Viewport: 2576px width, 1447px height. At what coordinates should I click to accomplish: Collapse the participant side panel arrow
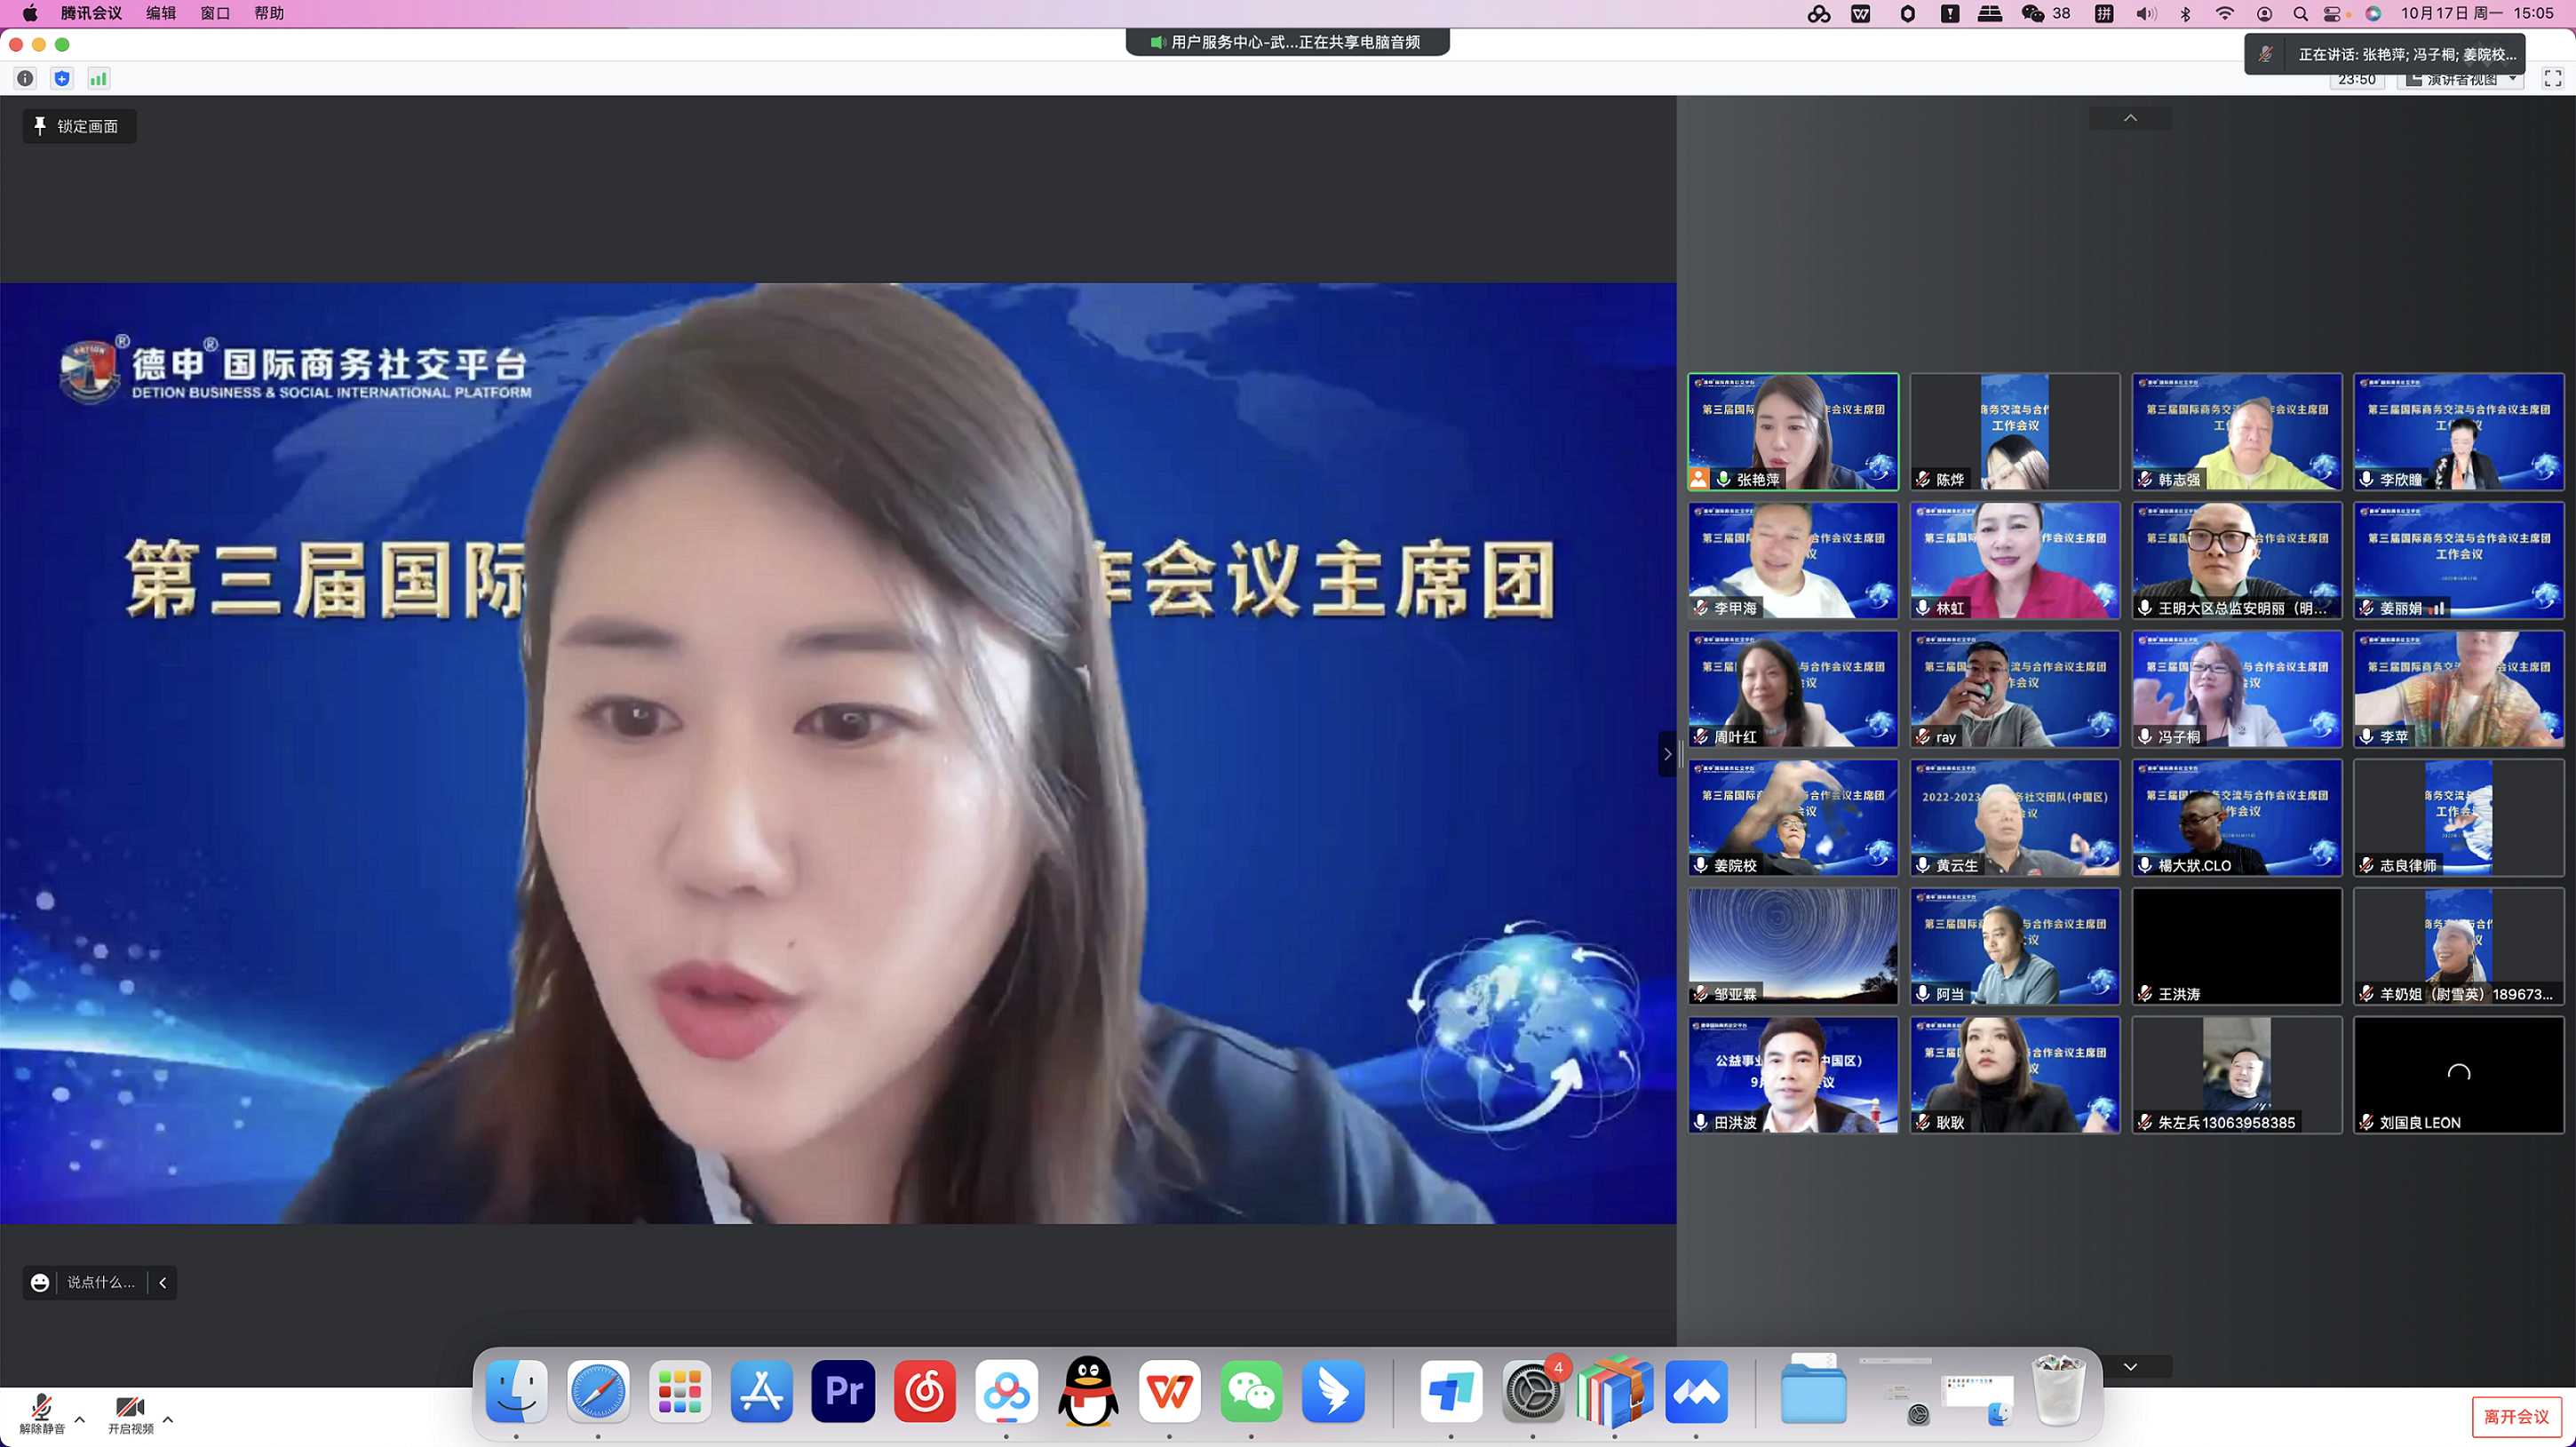pyautogui.click(x=1667, y=754)
